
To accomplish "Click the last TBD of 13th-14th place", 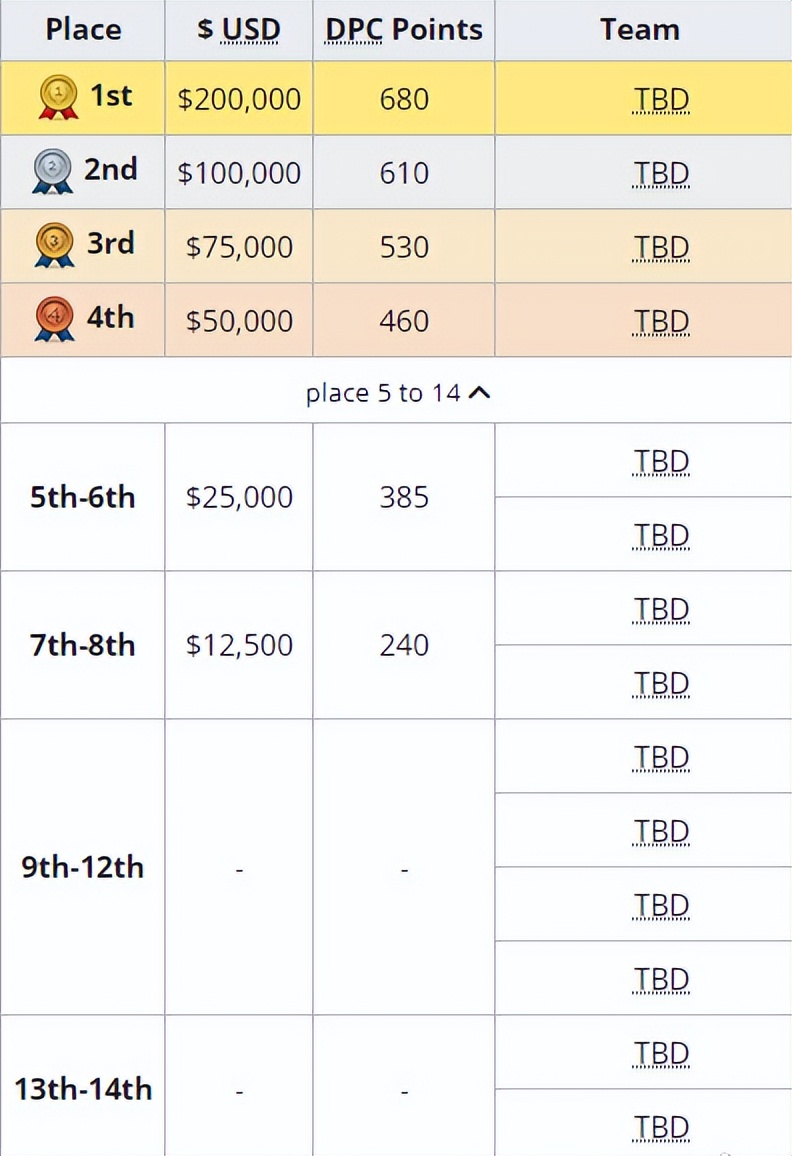I will (661, 1127).
